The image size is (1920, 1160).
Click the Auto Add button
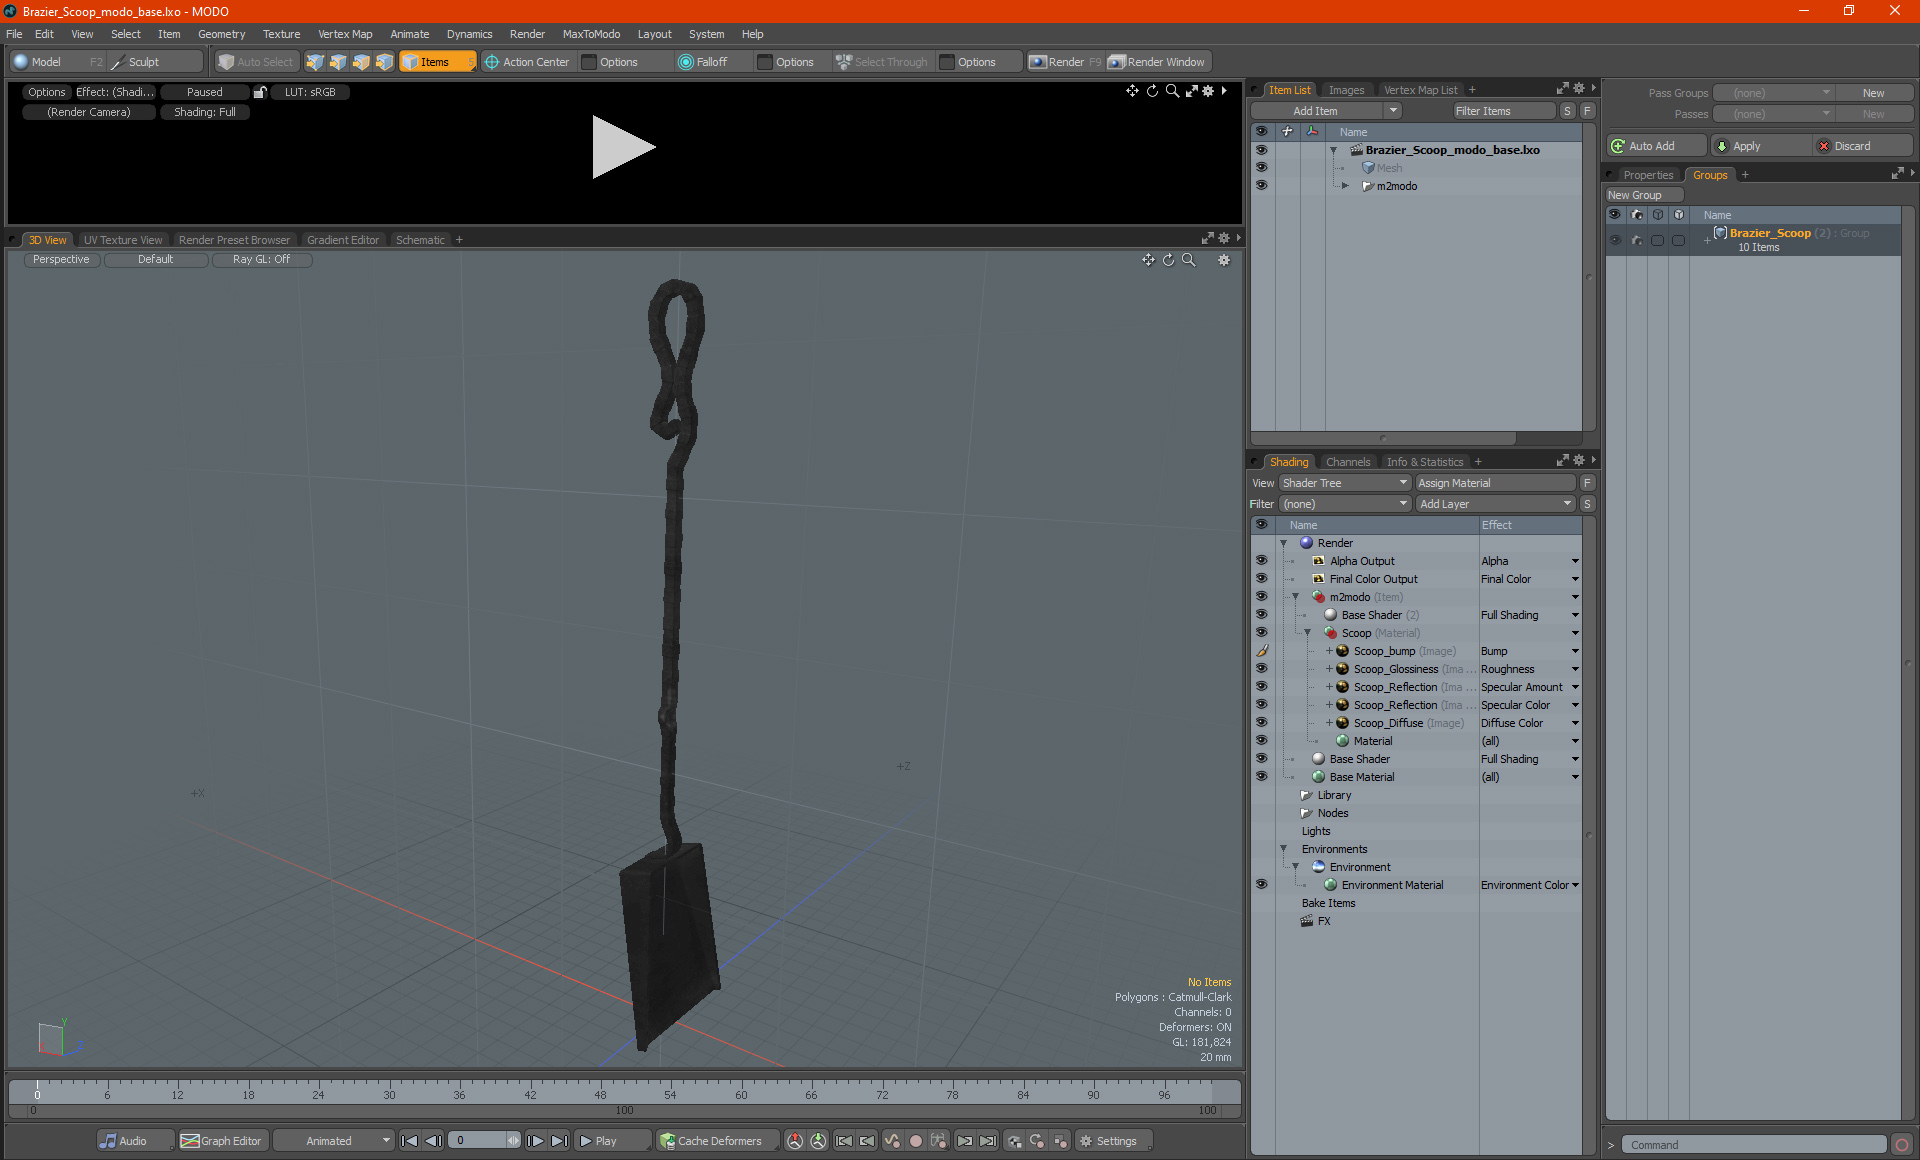tap(1656, 146)
